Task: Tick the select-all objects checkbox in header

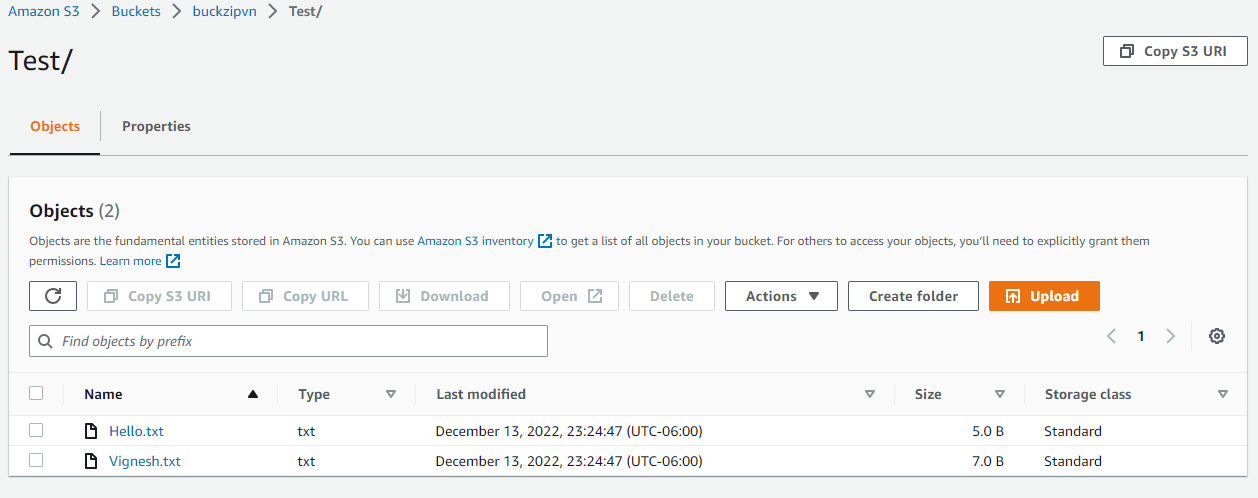Action: pyautogui.click(x=37, y=393)
